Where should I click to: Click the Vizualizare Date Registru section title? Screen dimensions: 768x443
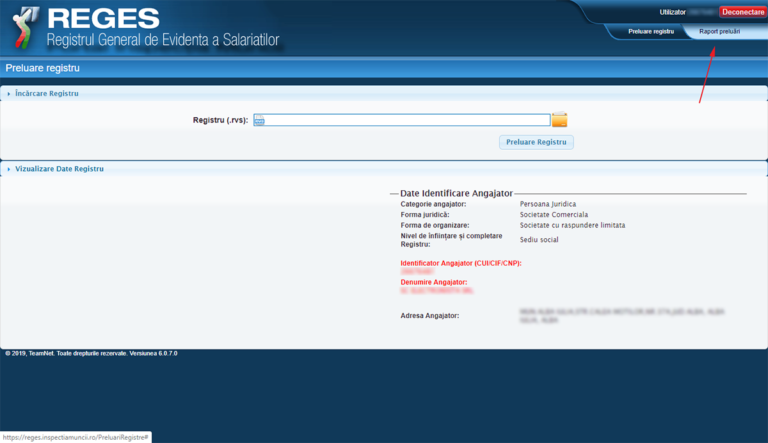point(59,169)
